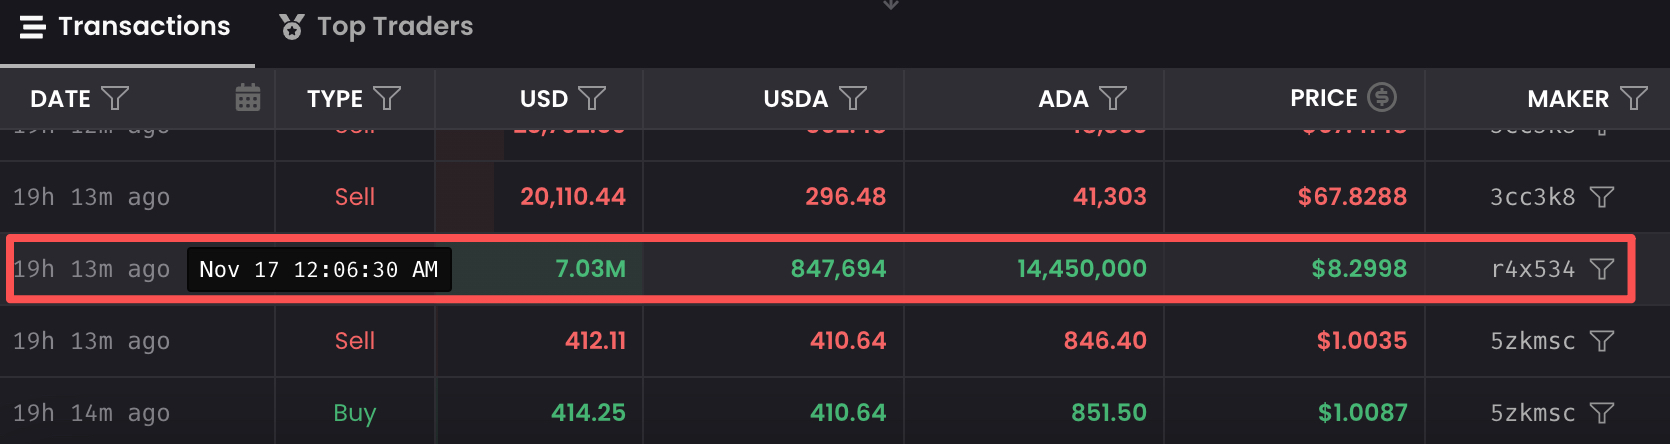Filter by maker r4x534
Image resolution: width=1670 pixels, height=444 pixels.
[1602, 269]
